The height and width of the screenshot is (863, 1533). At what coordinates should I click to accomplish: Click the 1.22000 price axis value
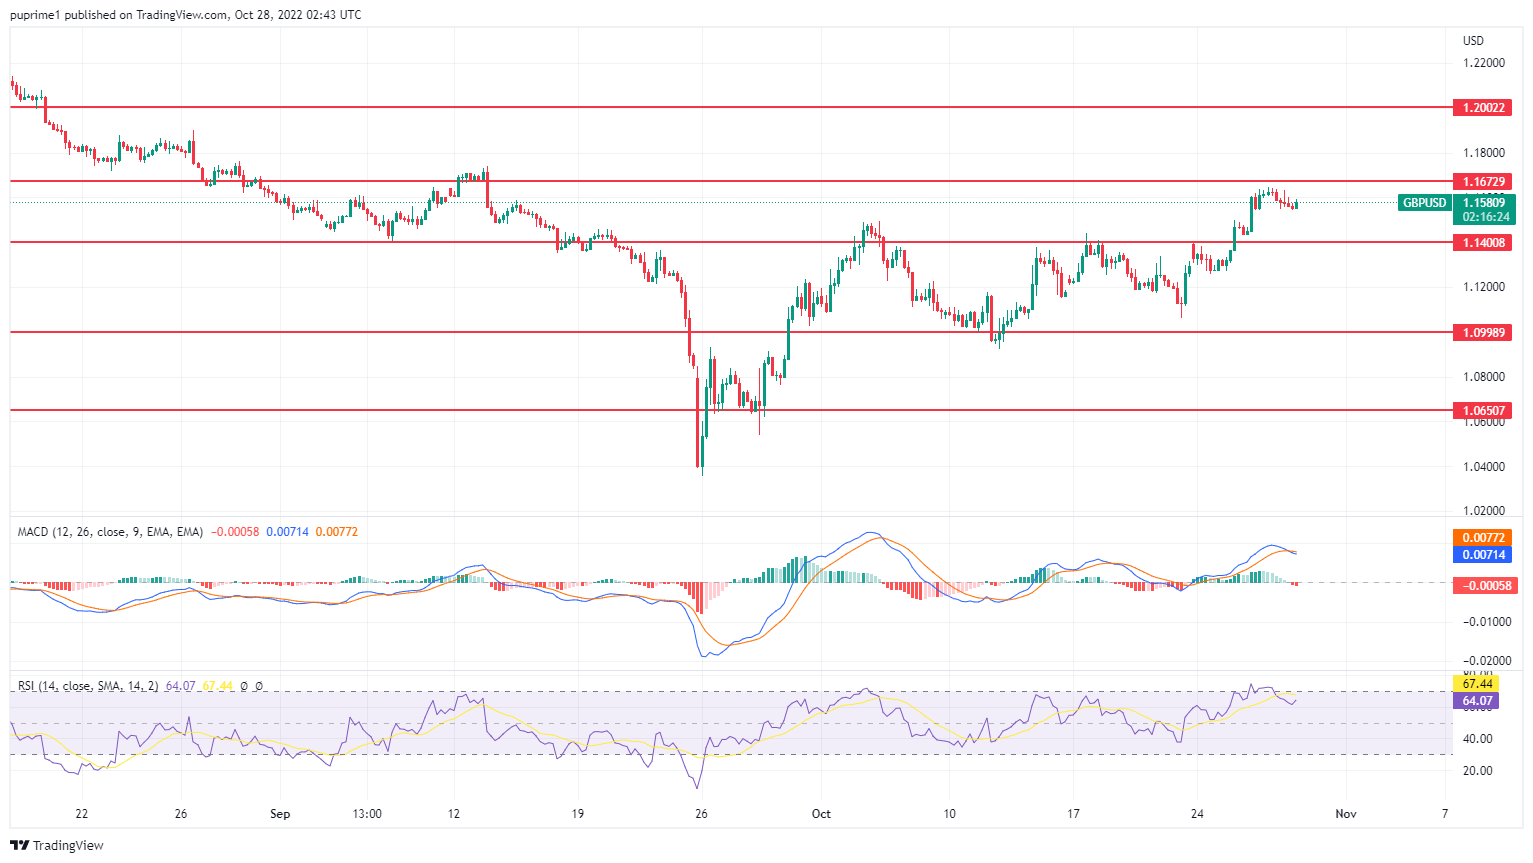coord(1483,63)
